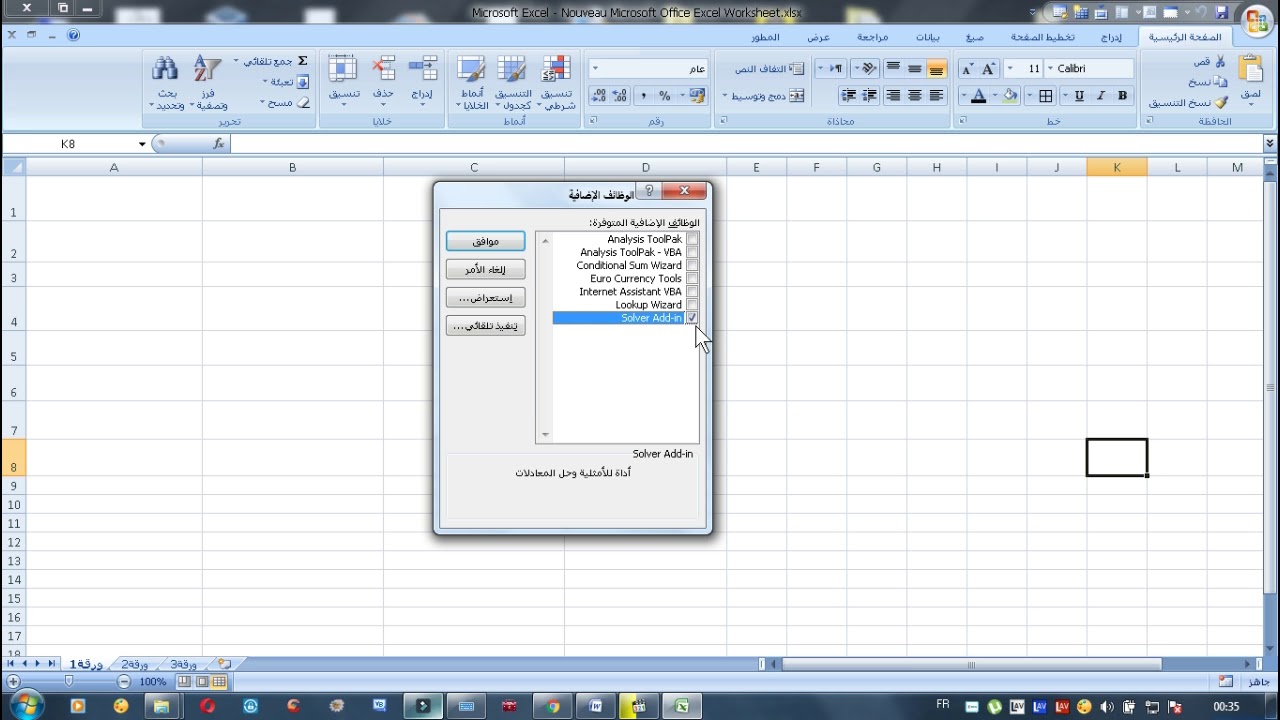
Task: Check the Analysis ToolPak - VBA checkbox
Action: pyautogui.click(x=692, y=252)
